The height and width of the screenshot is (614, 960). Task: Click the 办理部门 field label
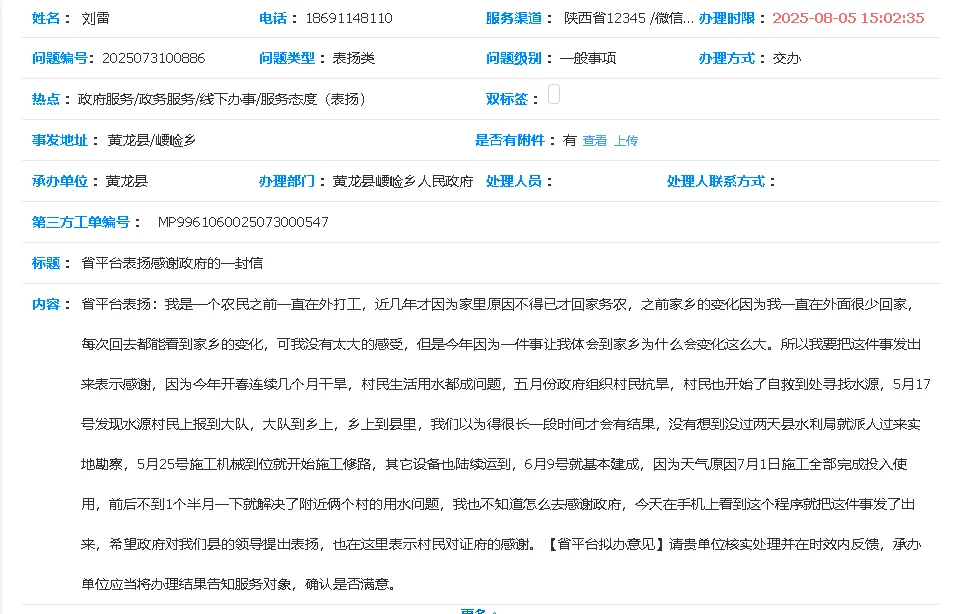(287, 181)
